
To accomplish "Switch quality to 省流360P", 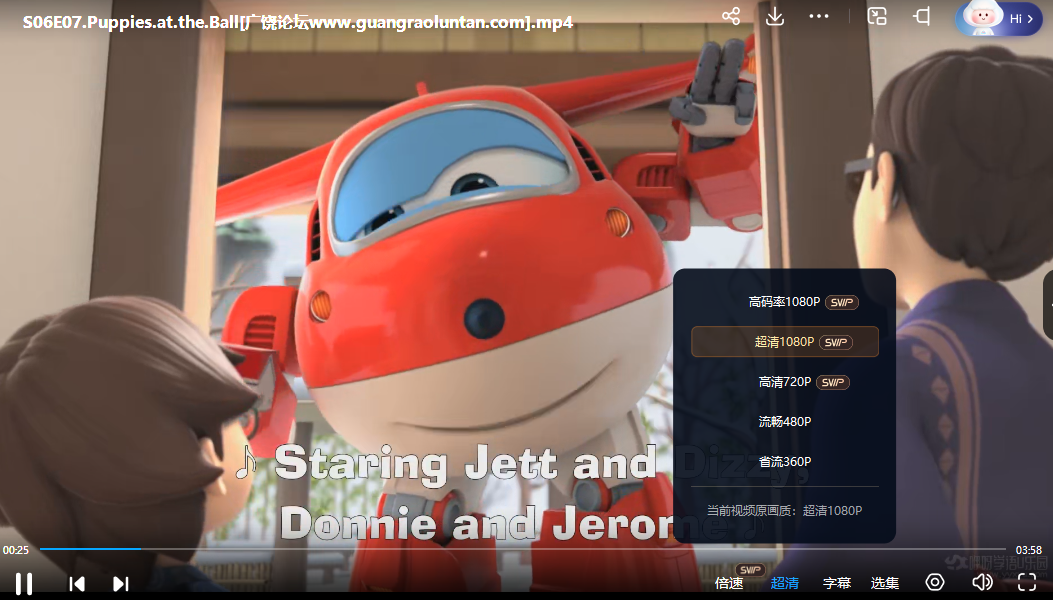I will pos(784,462).
